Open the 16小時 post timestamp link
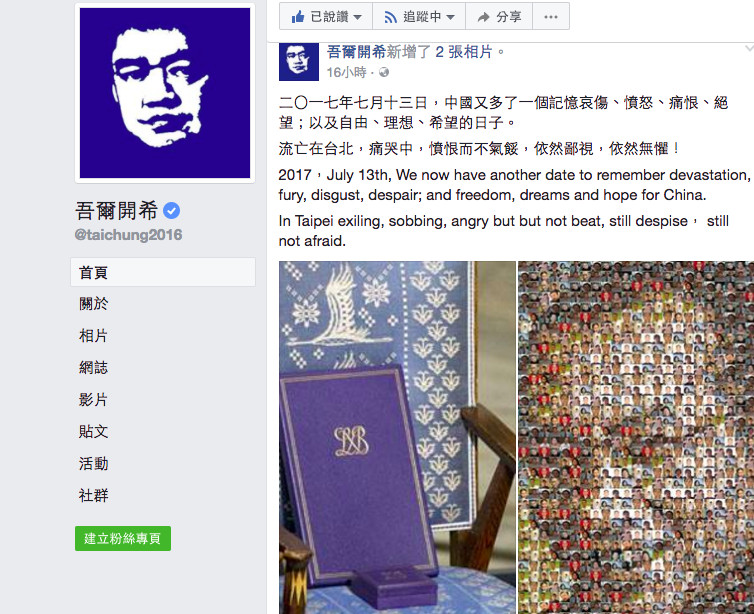Screen dimensions: 754x614 [346, 73]
